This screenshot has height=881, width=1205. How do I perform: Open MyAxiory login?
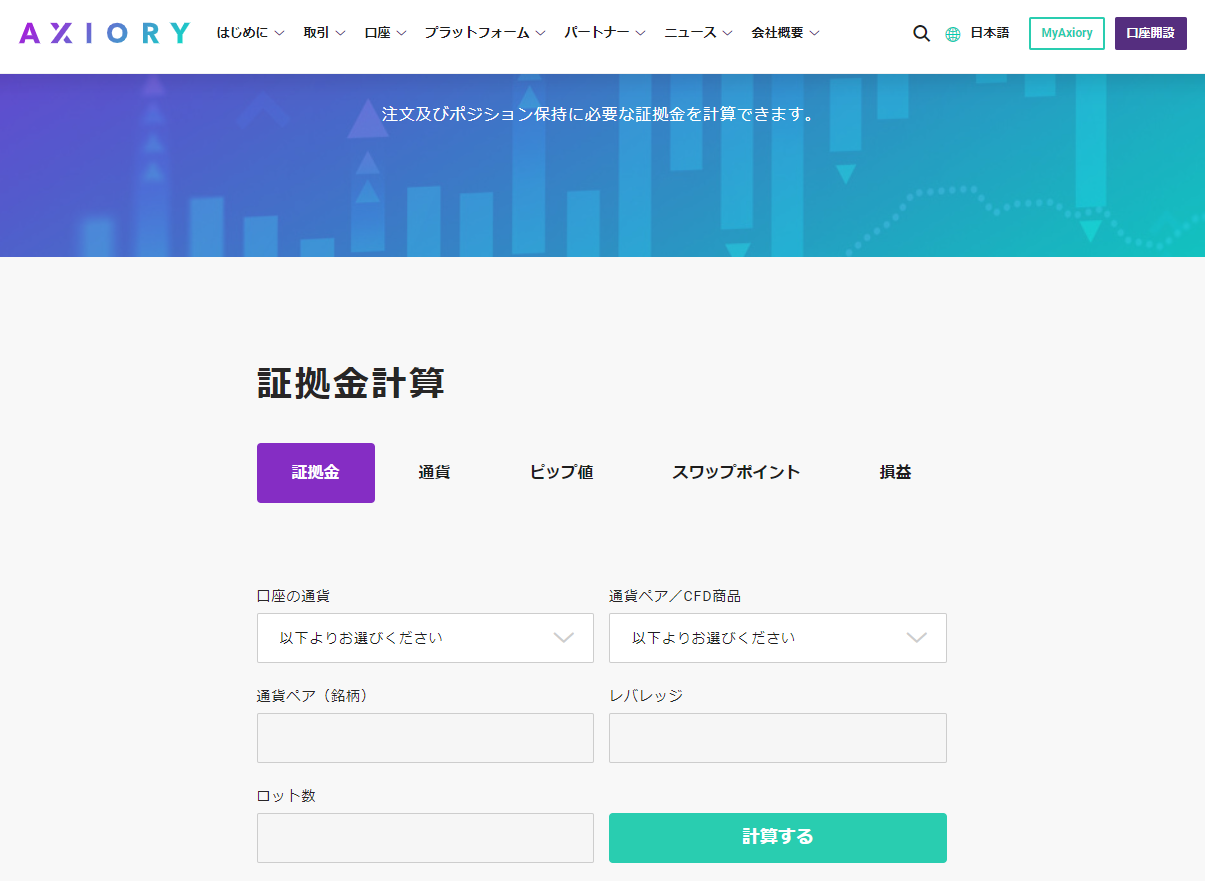[1066, 33]
